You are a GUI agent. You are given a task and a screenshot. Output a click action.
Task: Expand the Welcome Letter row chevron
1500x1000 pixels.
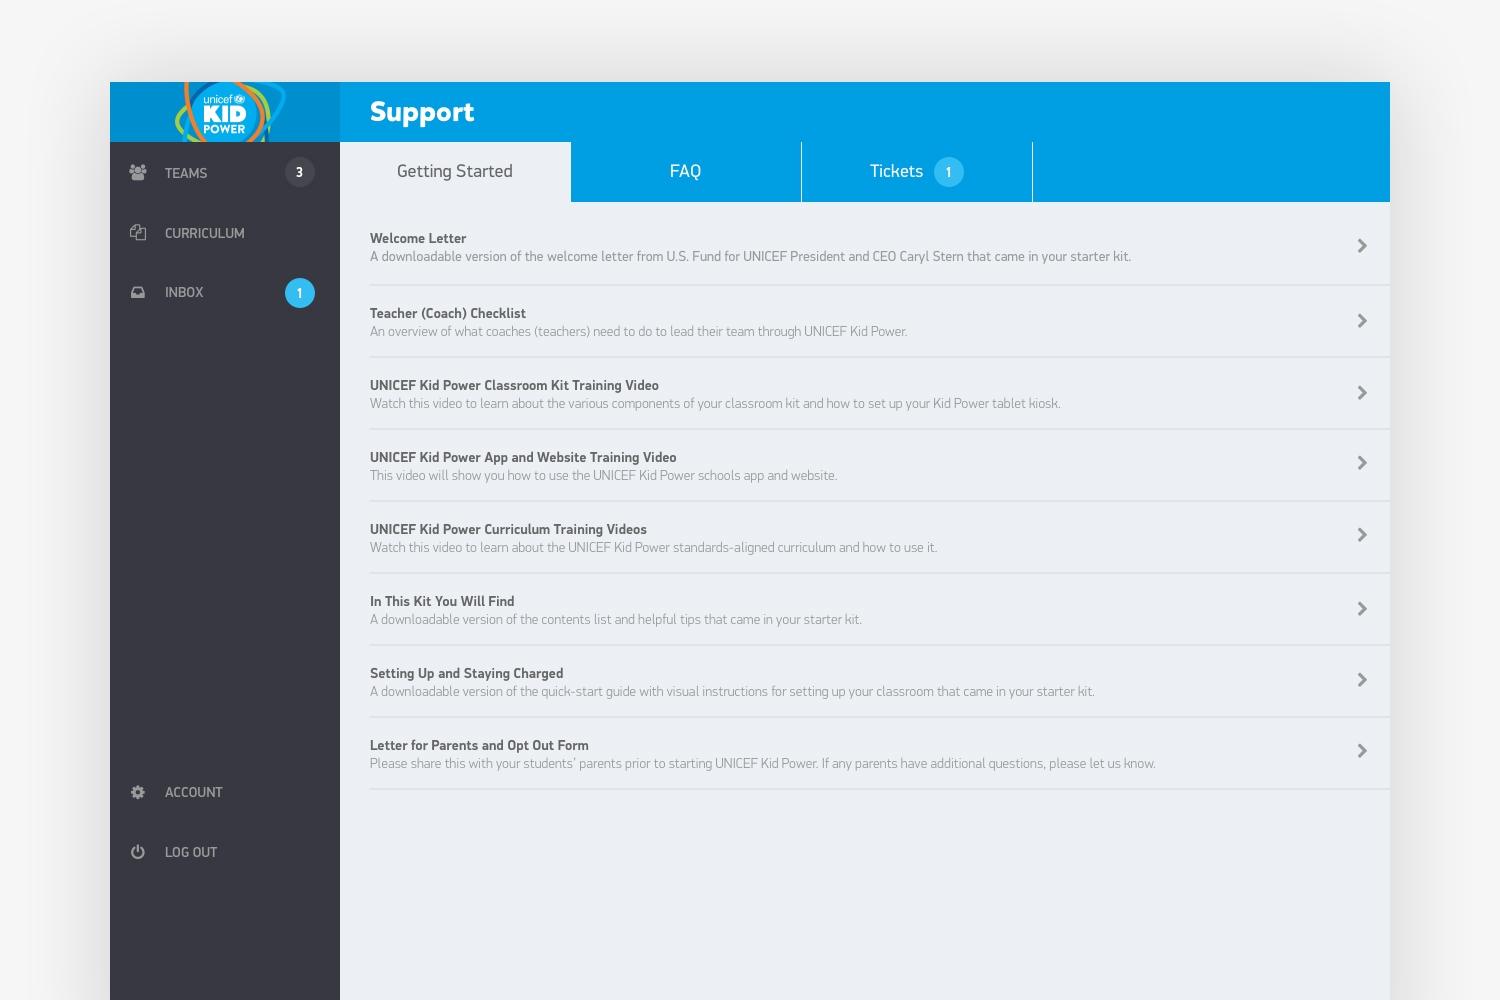[x=1362, y=246]
